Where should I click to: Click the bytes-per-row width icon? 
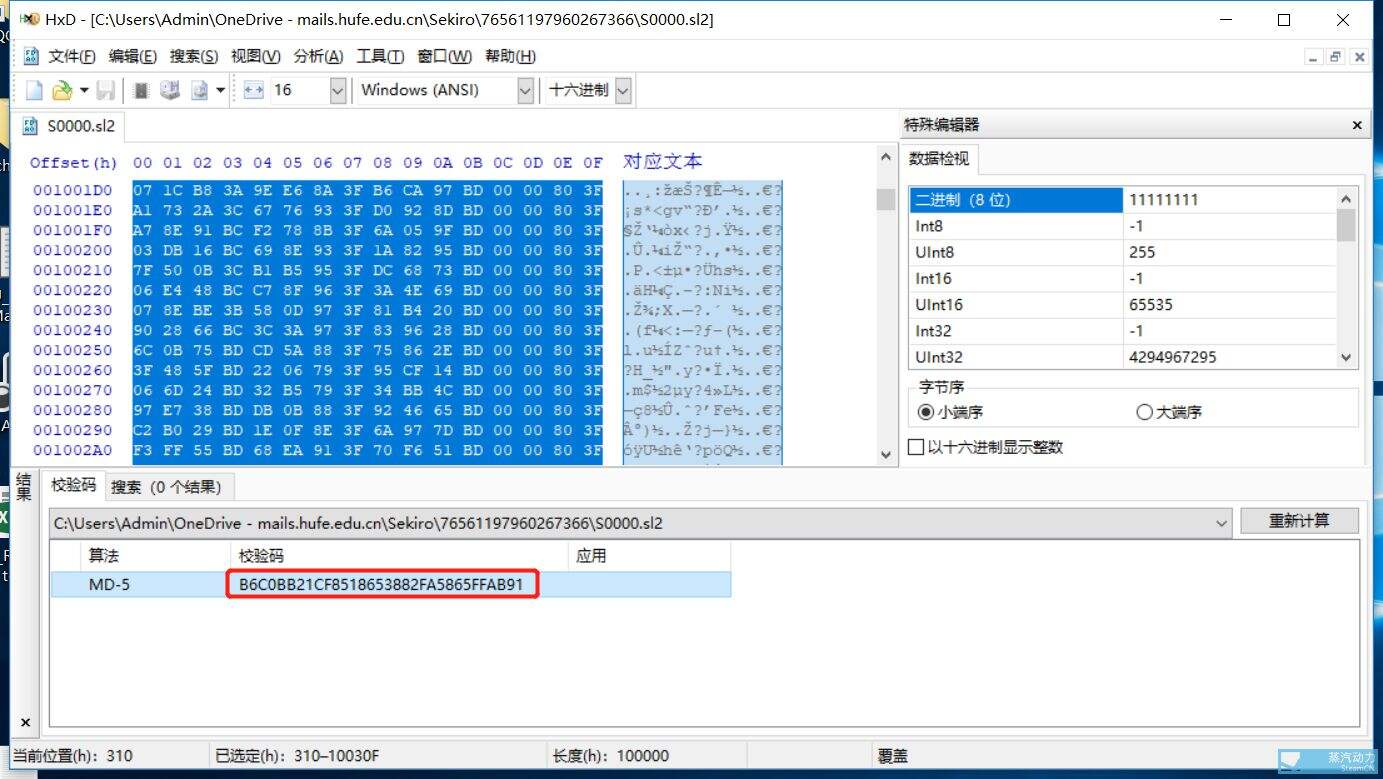[x=253, y=90]
